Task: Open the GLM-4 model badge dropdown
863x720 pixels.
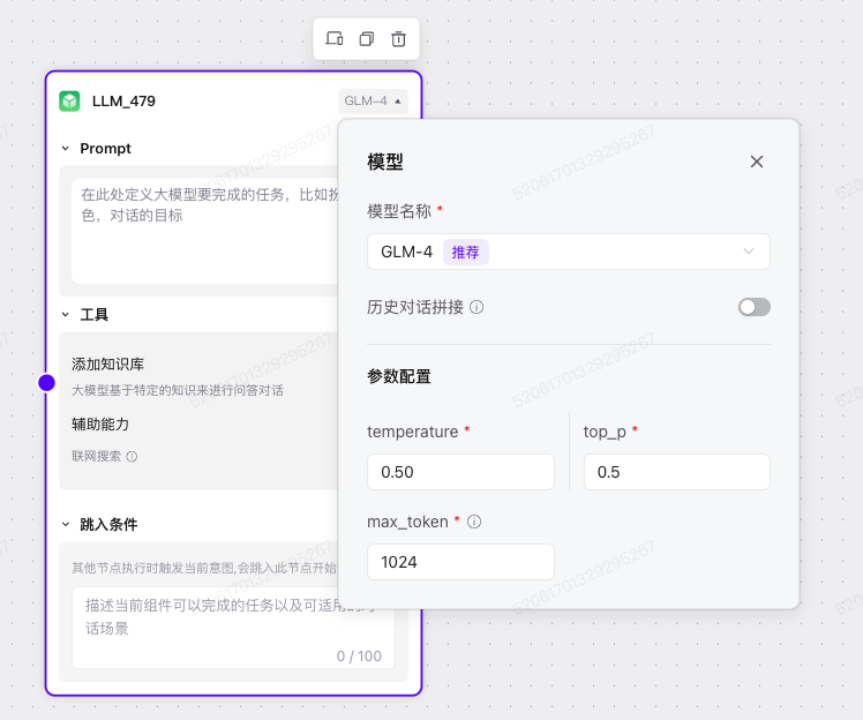Action: pos(373,101)
